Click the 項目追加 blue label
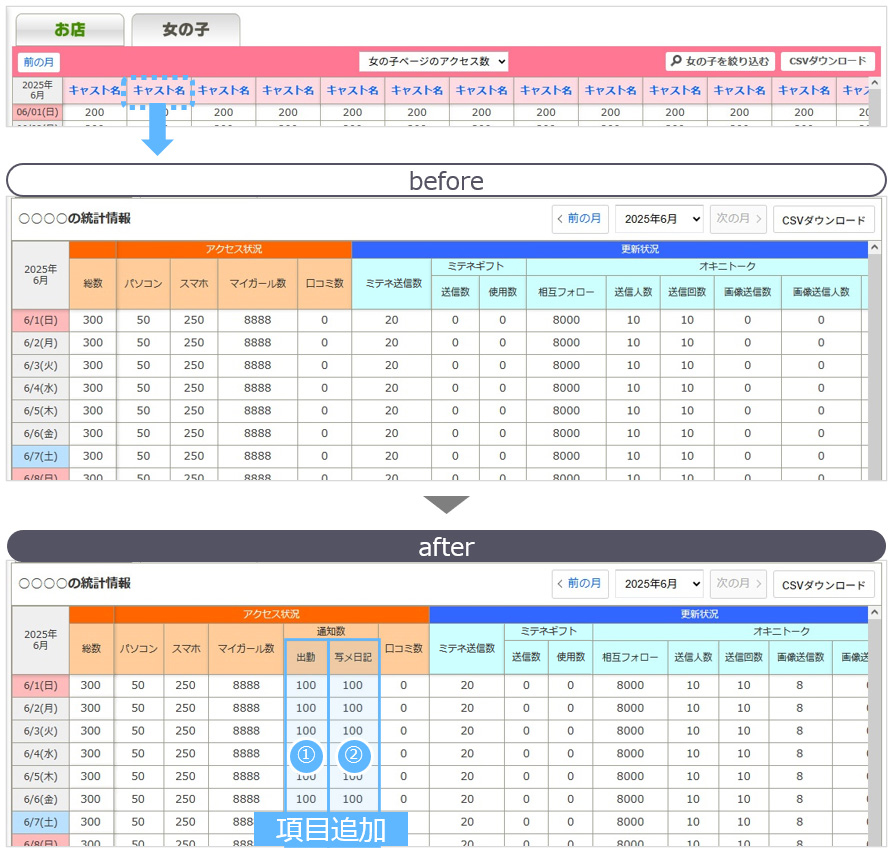The height and width of the screenshot is (854, 891). tap(331, 830)
